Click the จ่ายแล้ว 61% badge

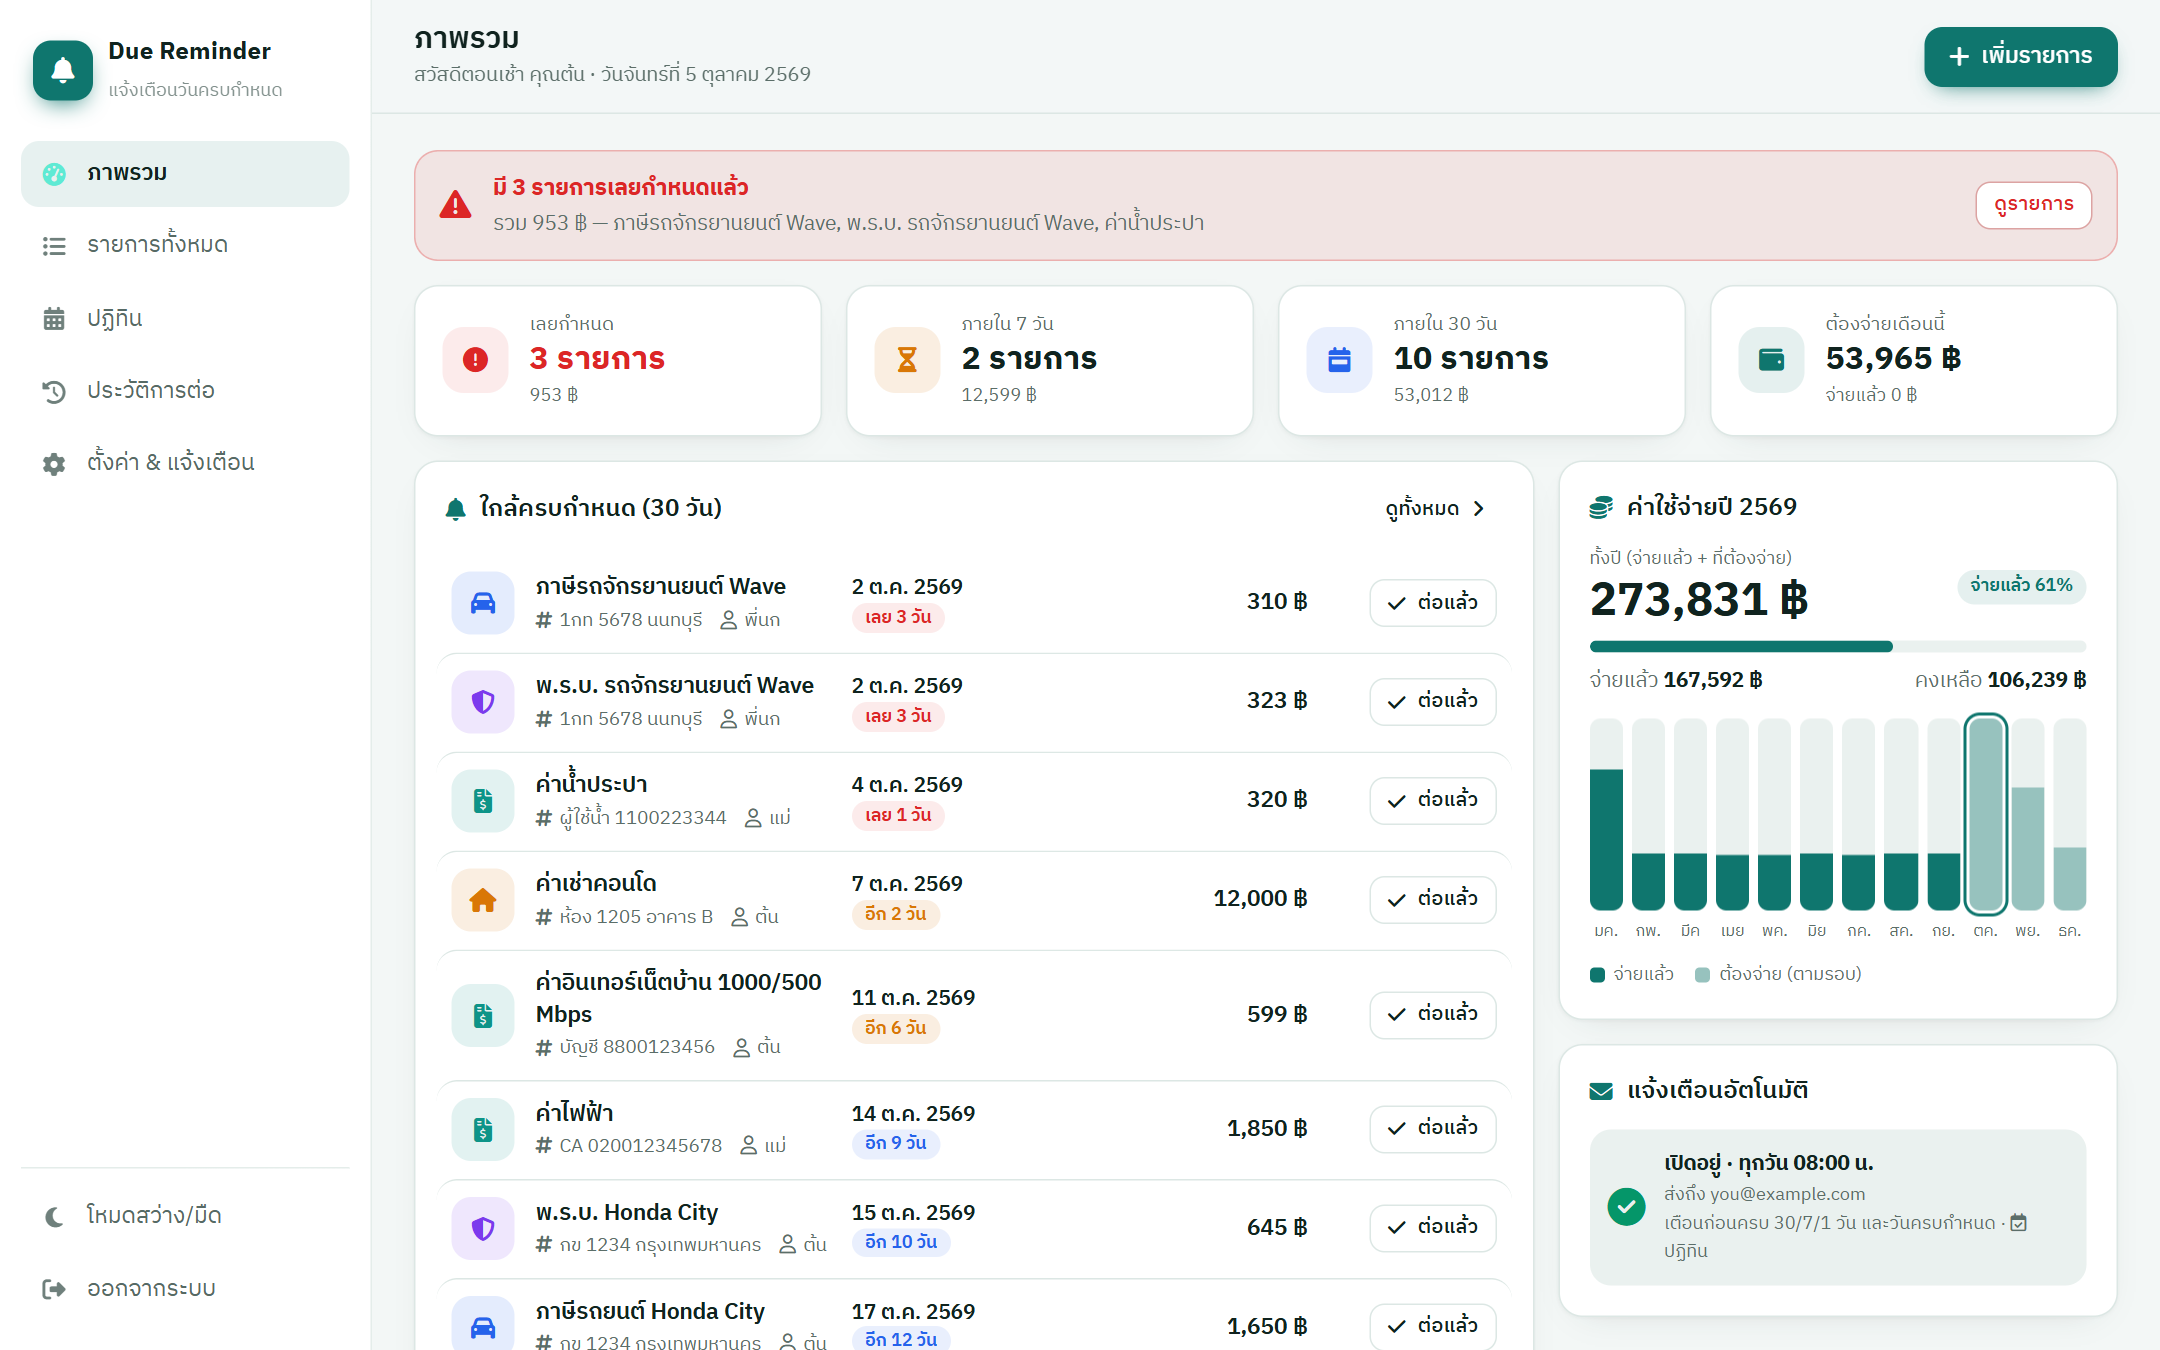click(x=2021, y=585)
